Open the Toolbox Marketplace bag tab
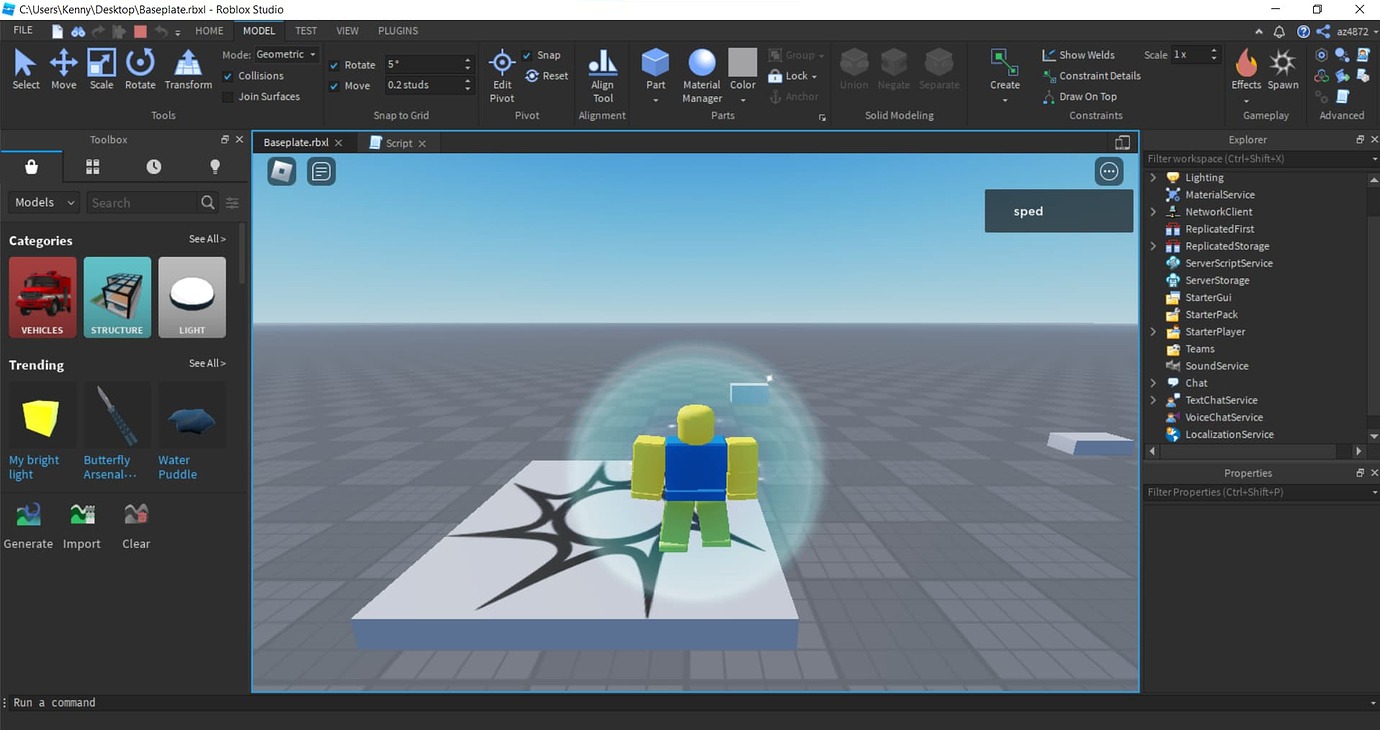1380x730 pixels. (32, 166)
